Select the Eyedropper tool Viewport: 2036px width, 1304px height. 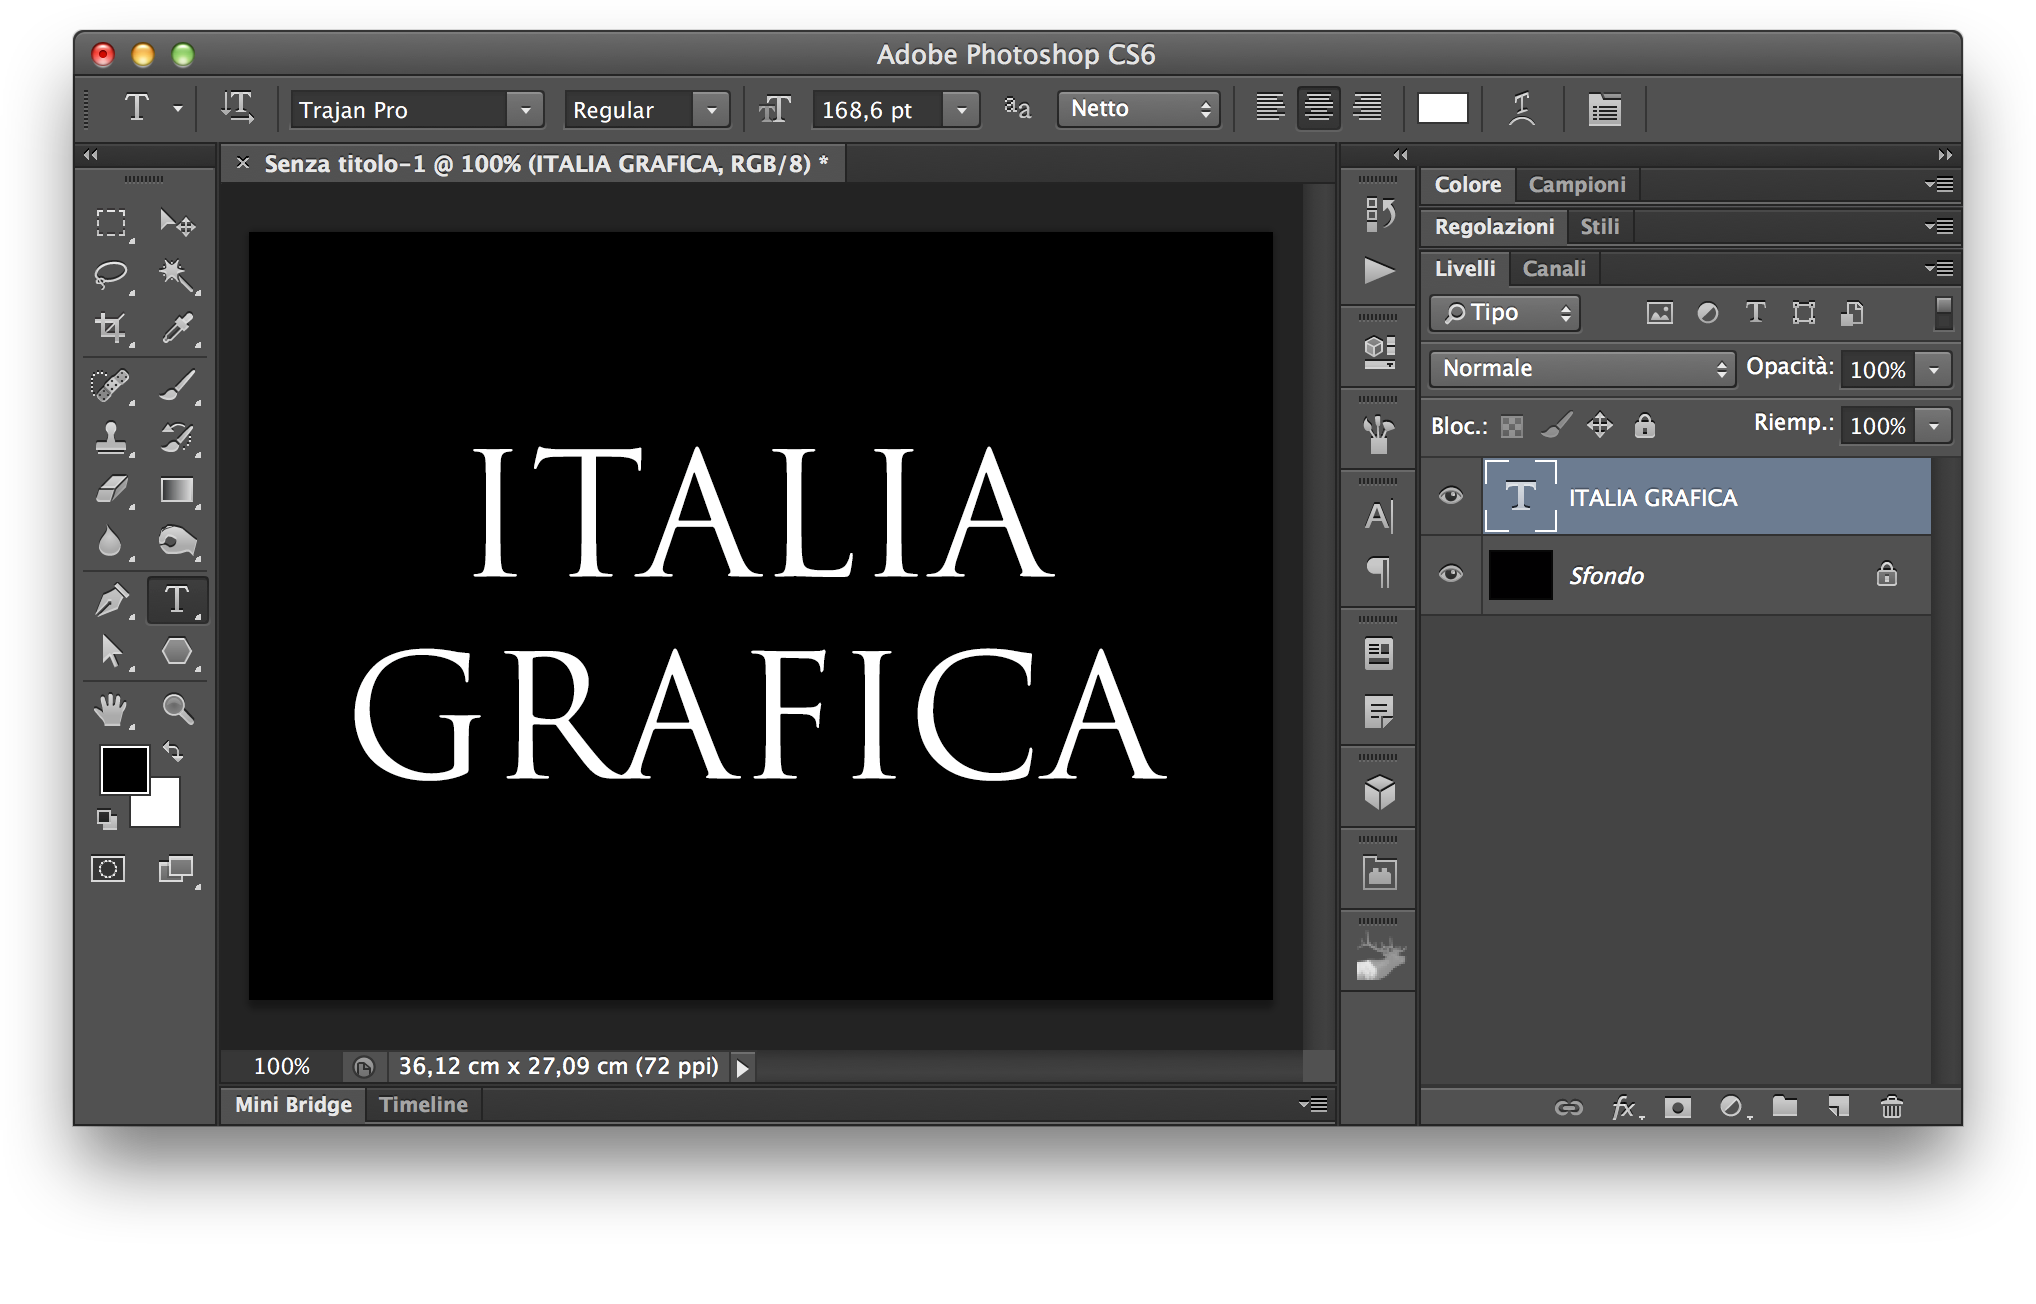(177, 328)
